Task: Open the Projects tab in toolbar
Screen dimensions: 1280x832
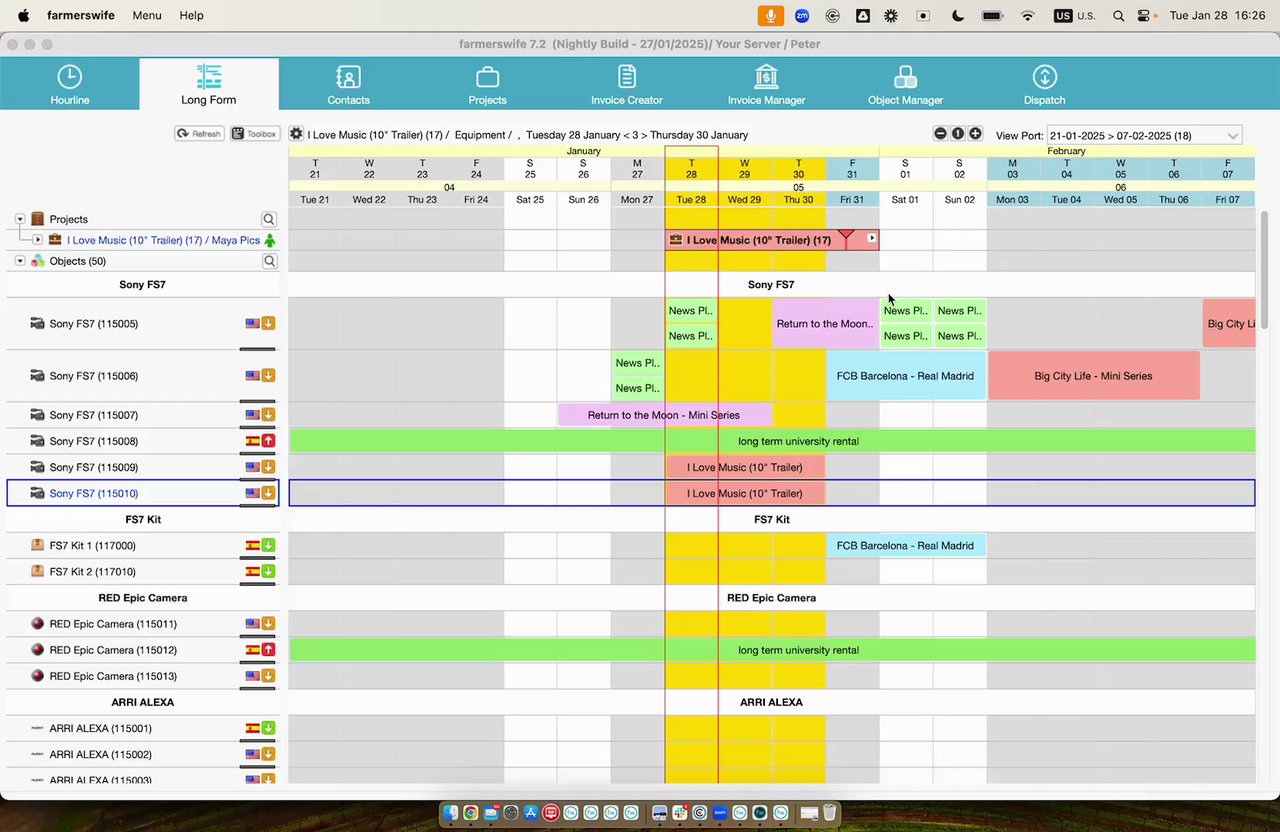Action: click(487, 84)
